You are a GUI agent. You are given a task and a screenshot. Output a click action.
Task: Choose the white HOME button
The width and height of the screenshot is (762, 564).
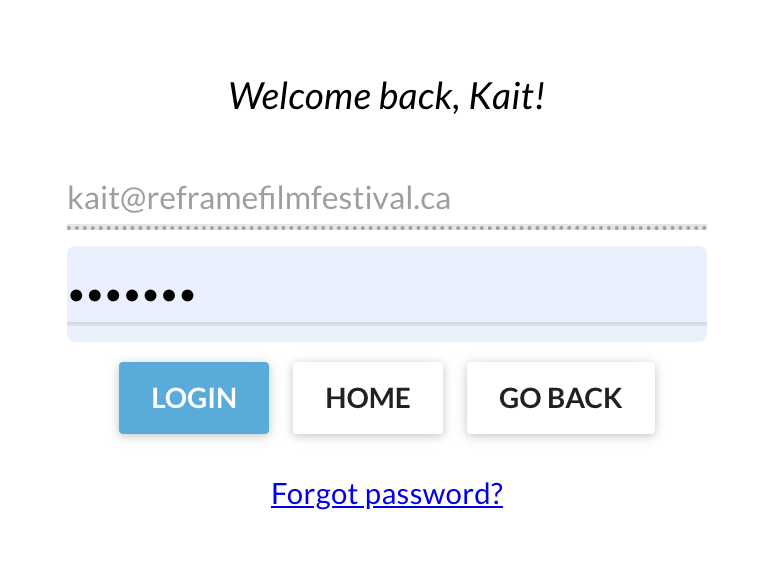[367, 398]
